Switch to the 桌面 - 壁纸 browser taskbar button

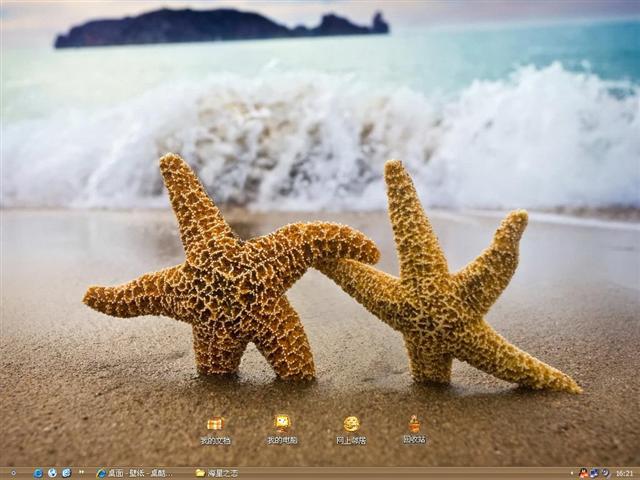click(135, 473)
